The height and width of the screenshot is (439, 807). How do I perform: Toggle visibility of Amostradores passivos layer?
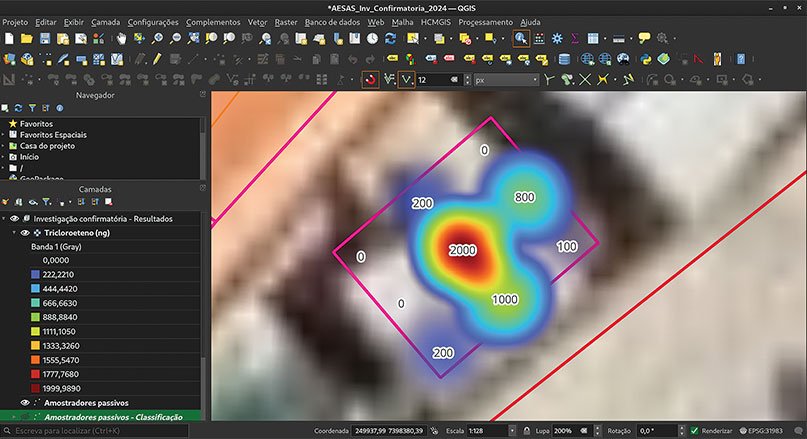point(24,402)
